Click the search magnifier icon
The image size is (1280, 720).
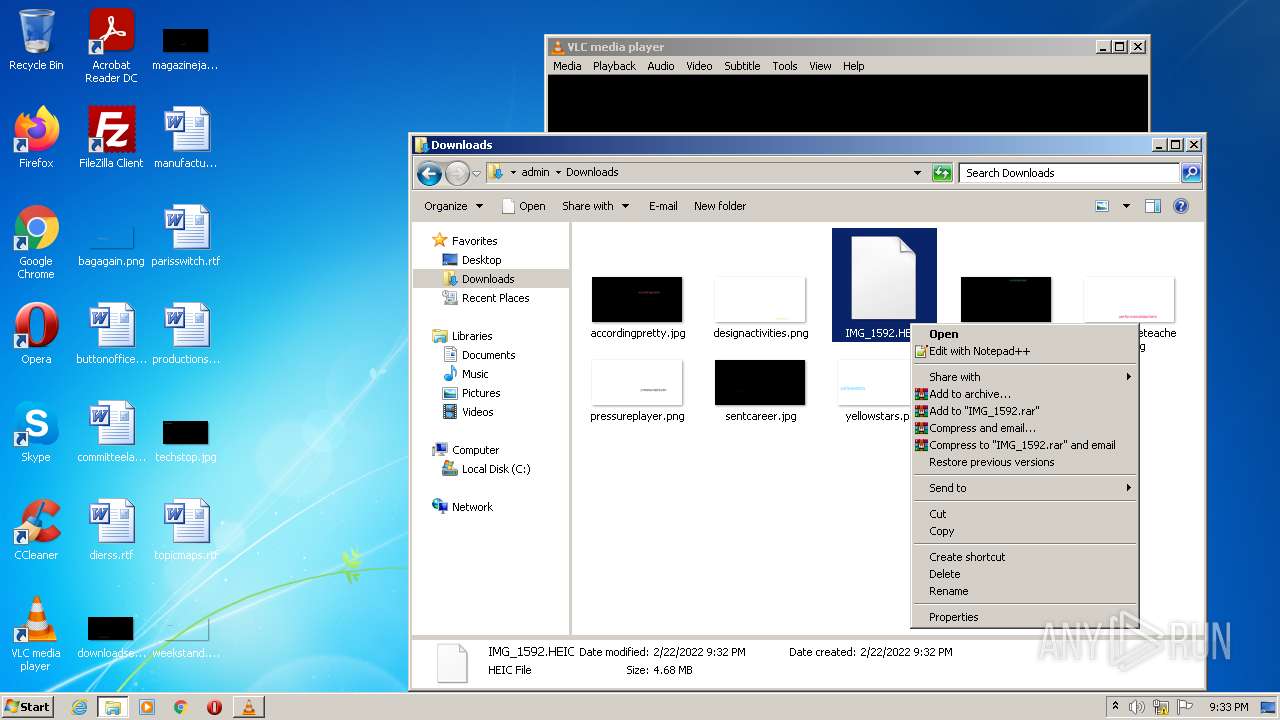(x=1190, y=173)
